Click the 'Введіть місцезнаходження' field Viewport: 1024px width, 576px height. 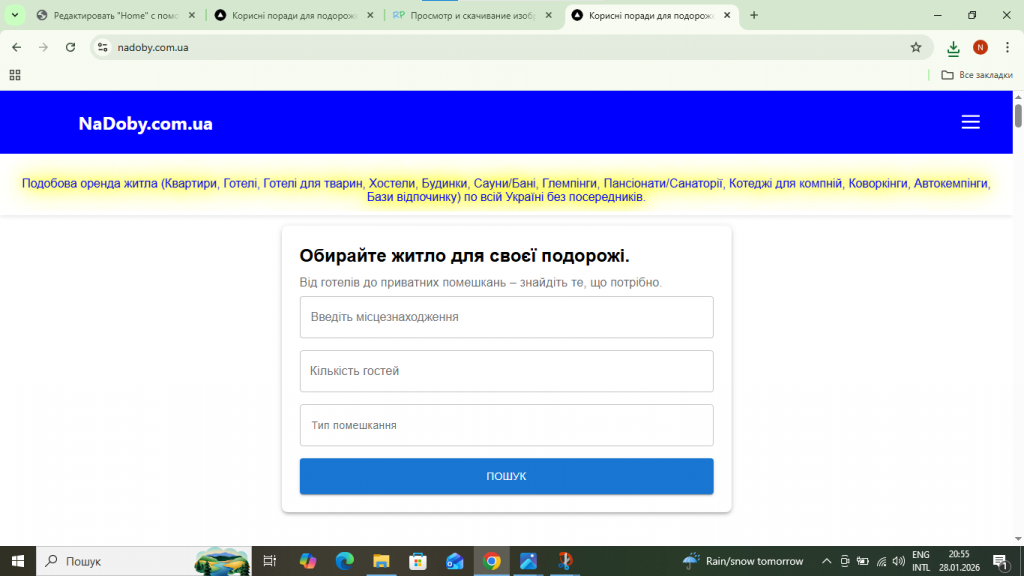coord(506,317)
